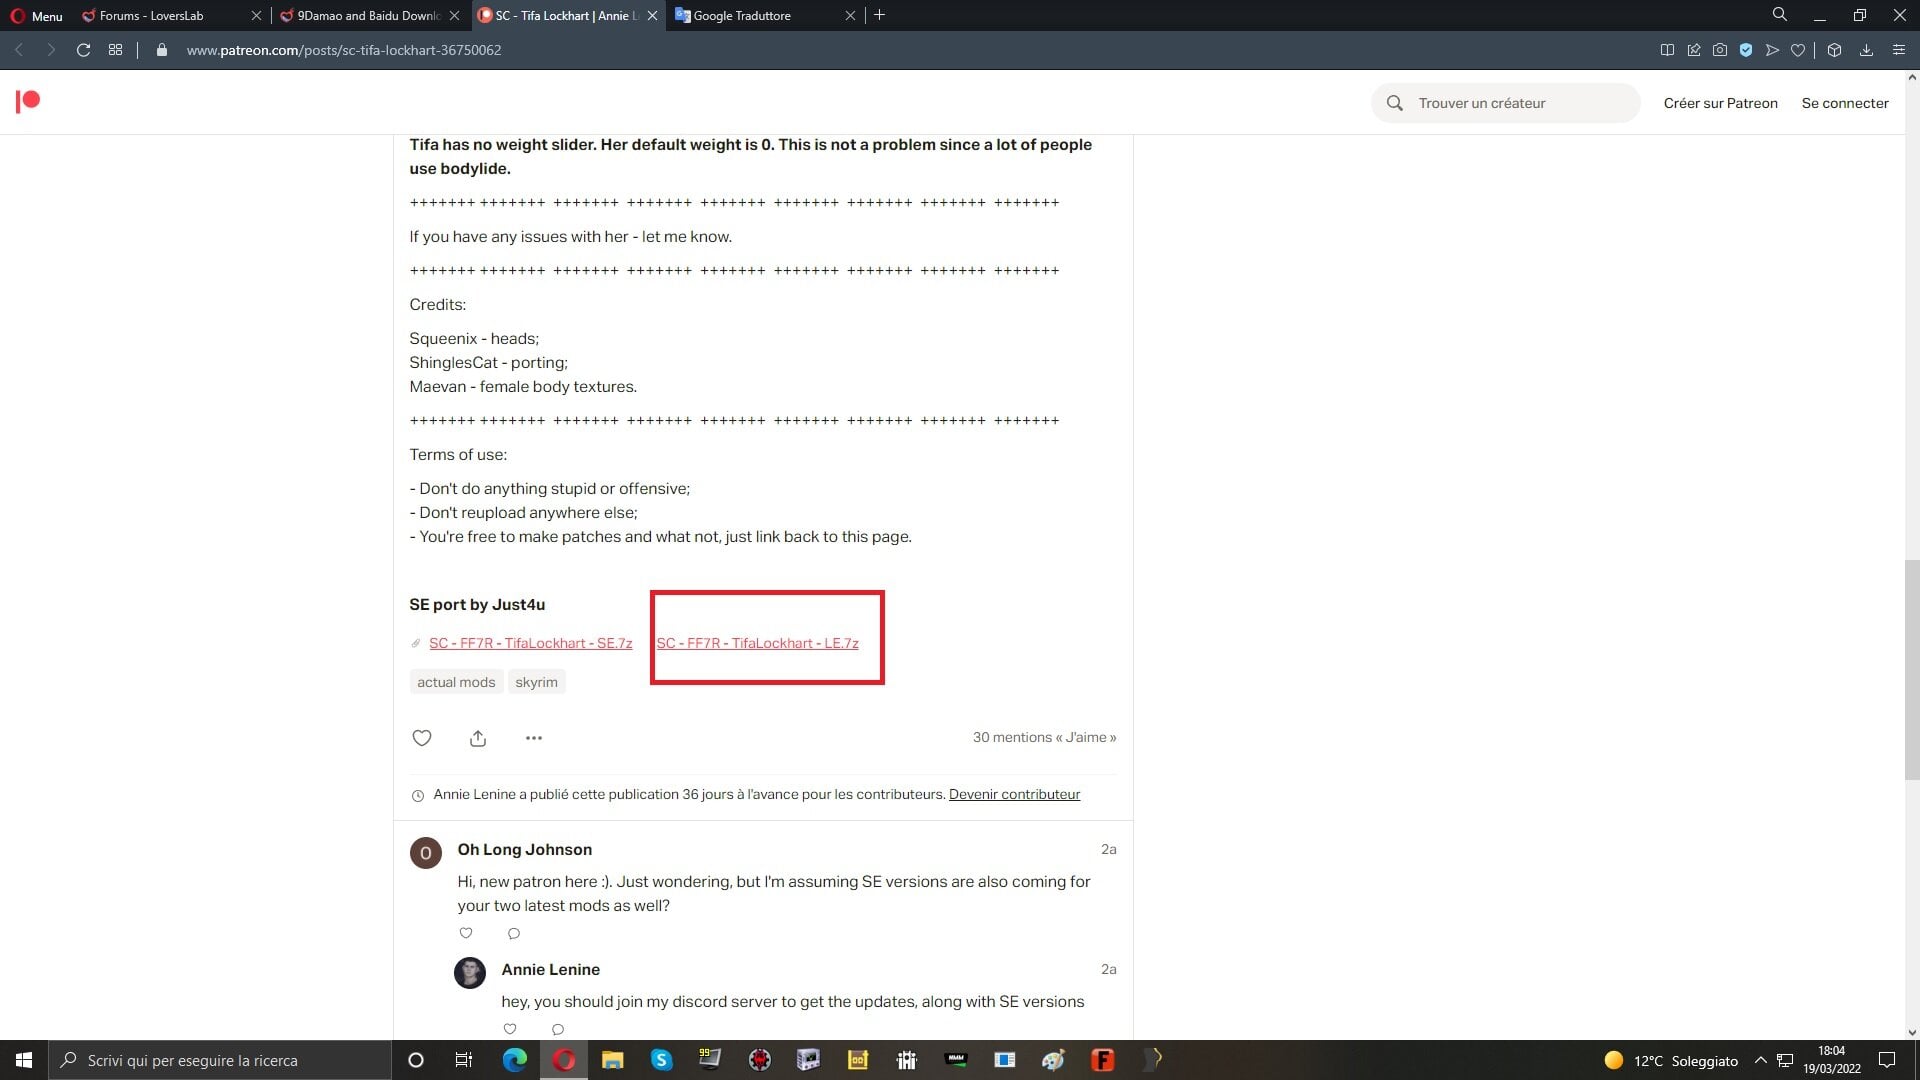Bookmark this page with the heart icon
Image resolution: width=1920 pixels, height=1080 pixels.
(1798, 50)
